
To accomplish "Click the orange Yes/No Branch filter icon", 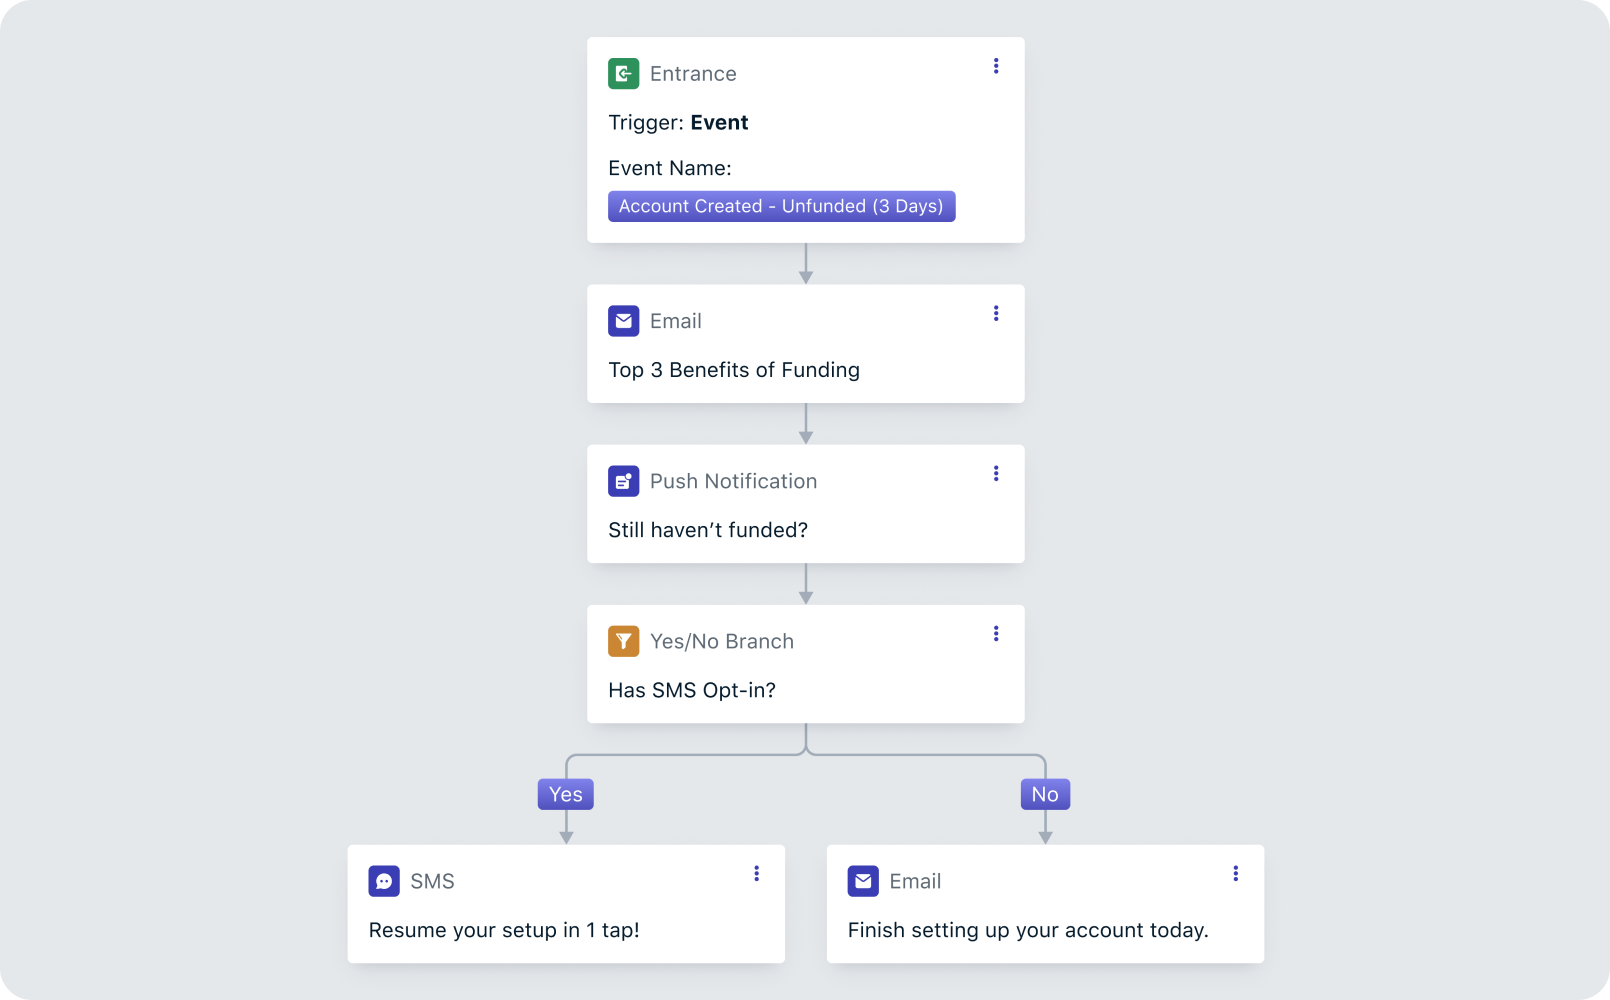I will (623, 641).
